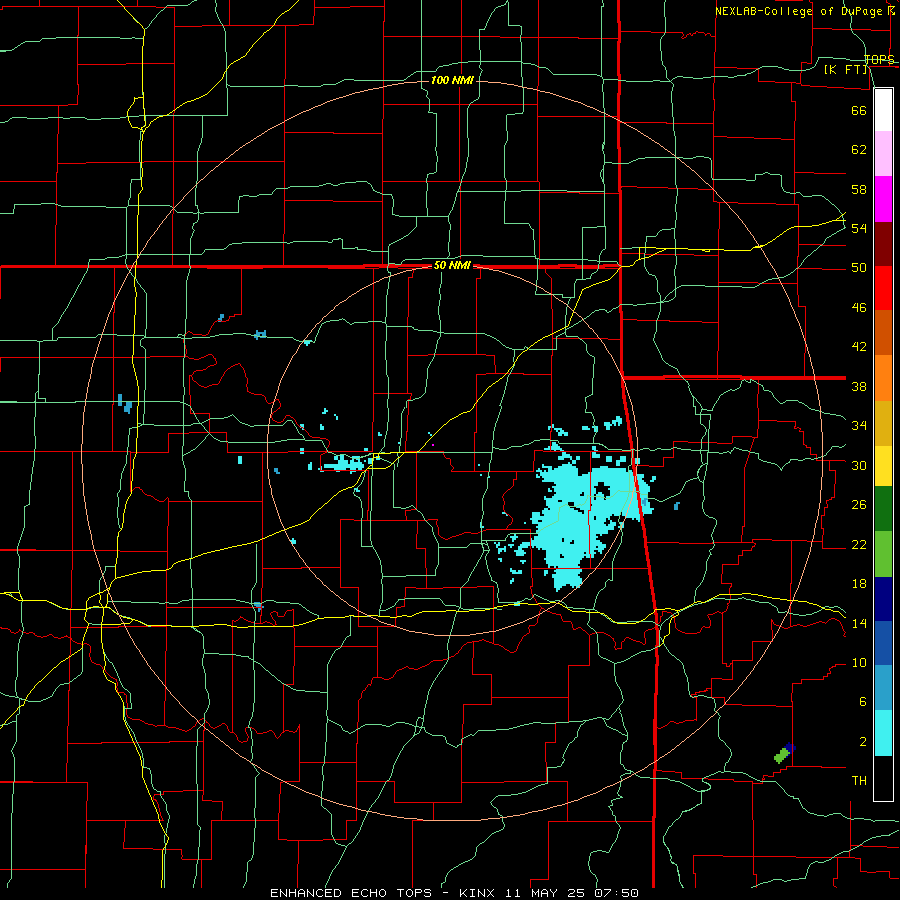Click the legend value "46"
The height and width of the screenshot is (900, 900).
[x=859, y=308]
